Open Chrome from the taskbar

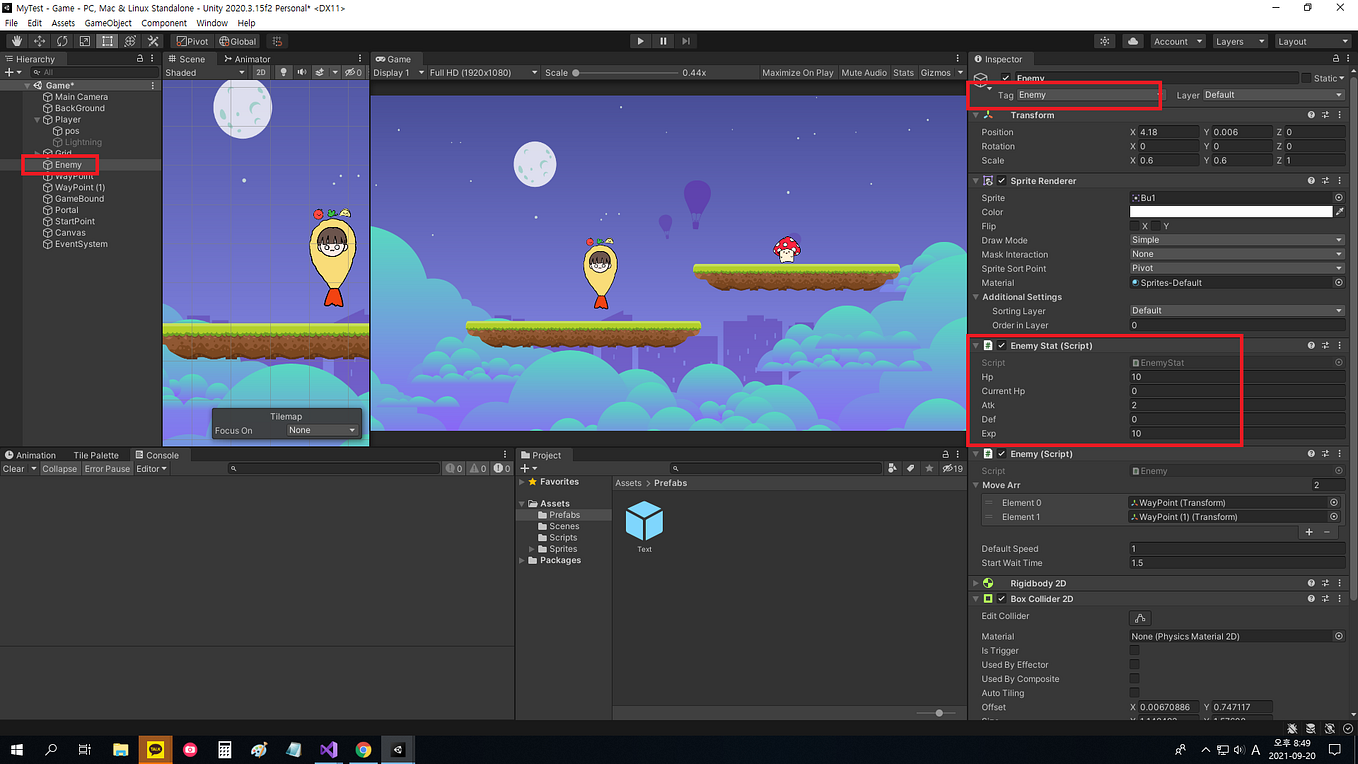point(363,749)
